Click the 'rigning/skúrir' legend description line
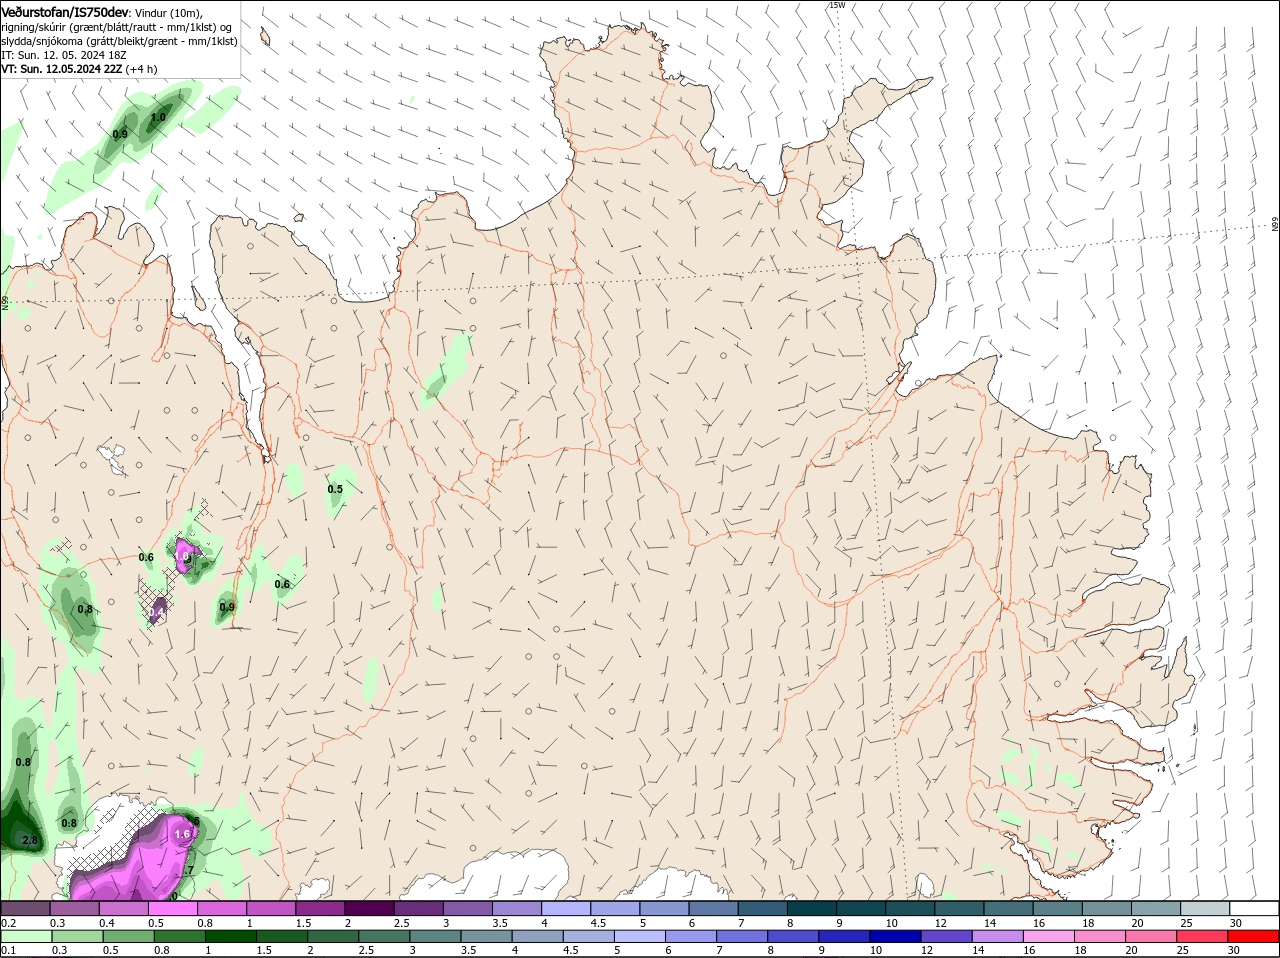This screenshot has height=958, width=1280. pos(117,27)
